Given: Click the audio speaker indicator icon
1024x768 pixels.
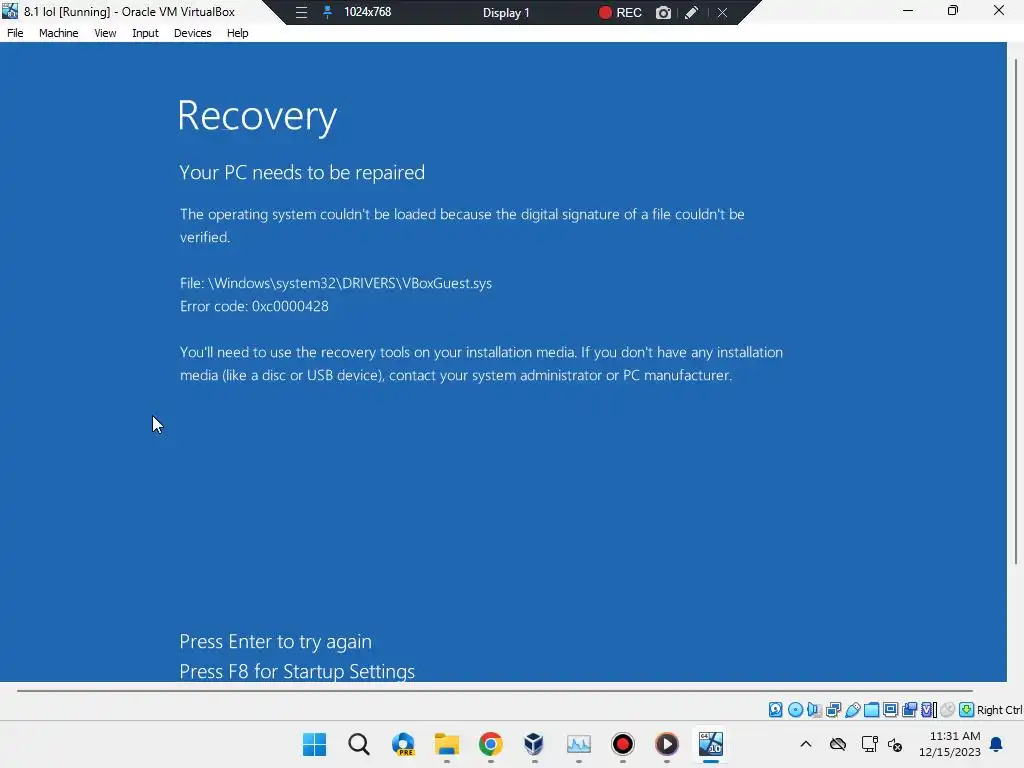Looking at the screenshot, I should 814,709.
